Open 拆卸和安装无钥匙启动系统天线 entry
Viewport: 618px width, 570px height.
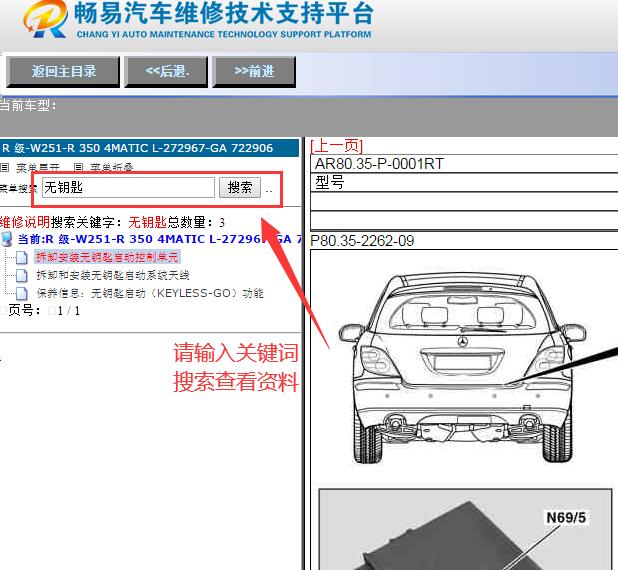113,275
